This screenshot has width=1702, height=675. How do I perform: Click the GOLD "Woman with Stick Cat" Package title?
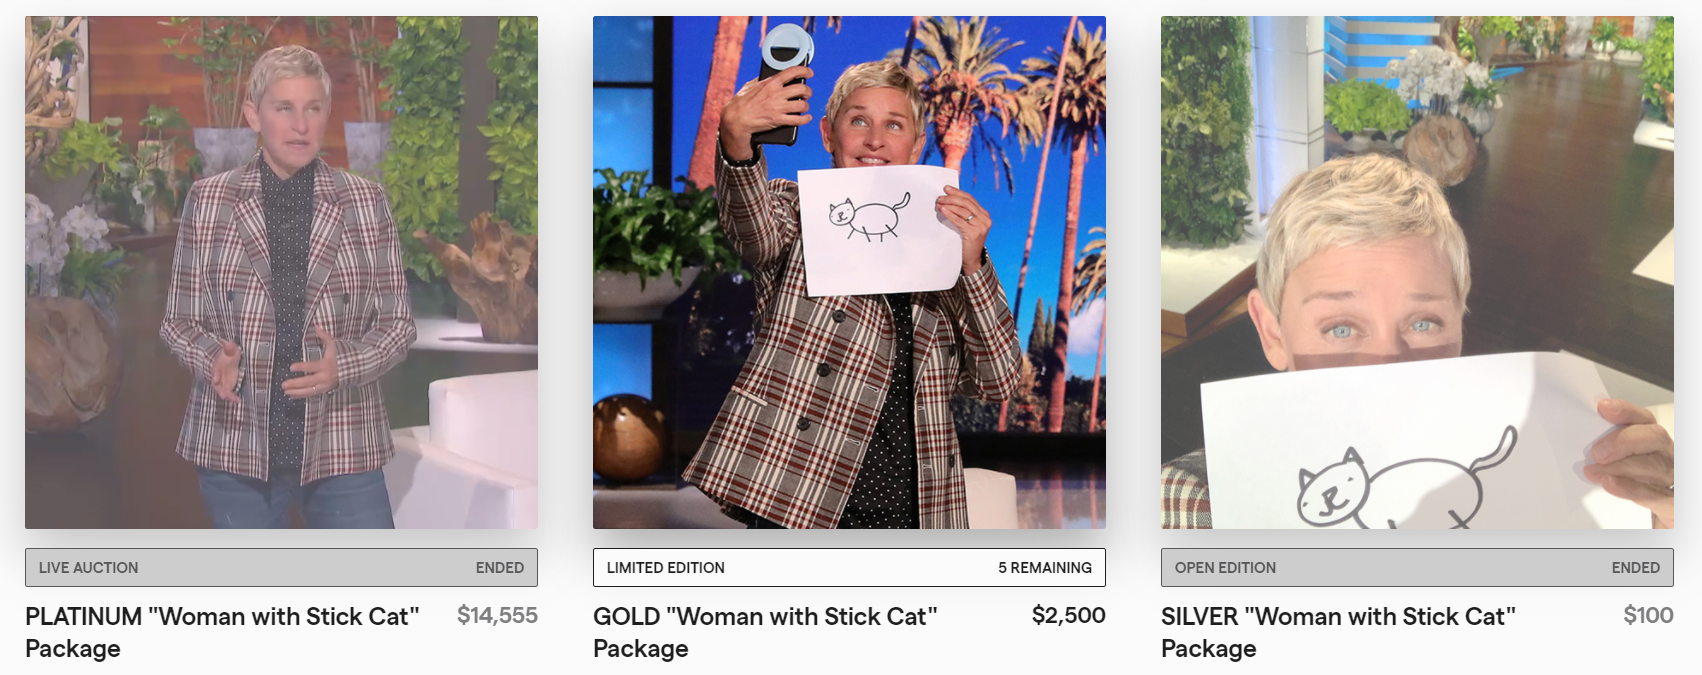click(x=765, y=632)
